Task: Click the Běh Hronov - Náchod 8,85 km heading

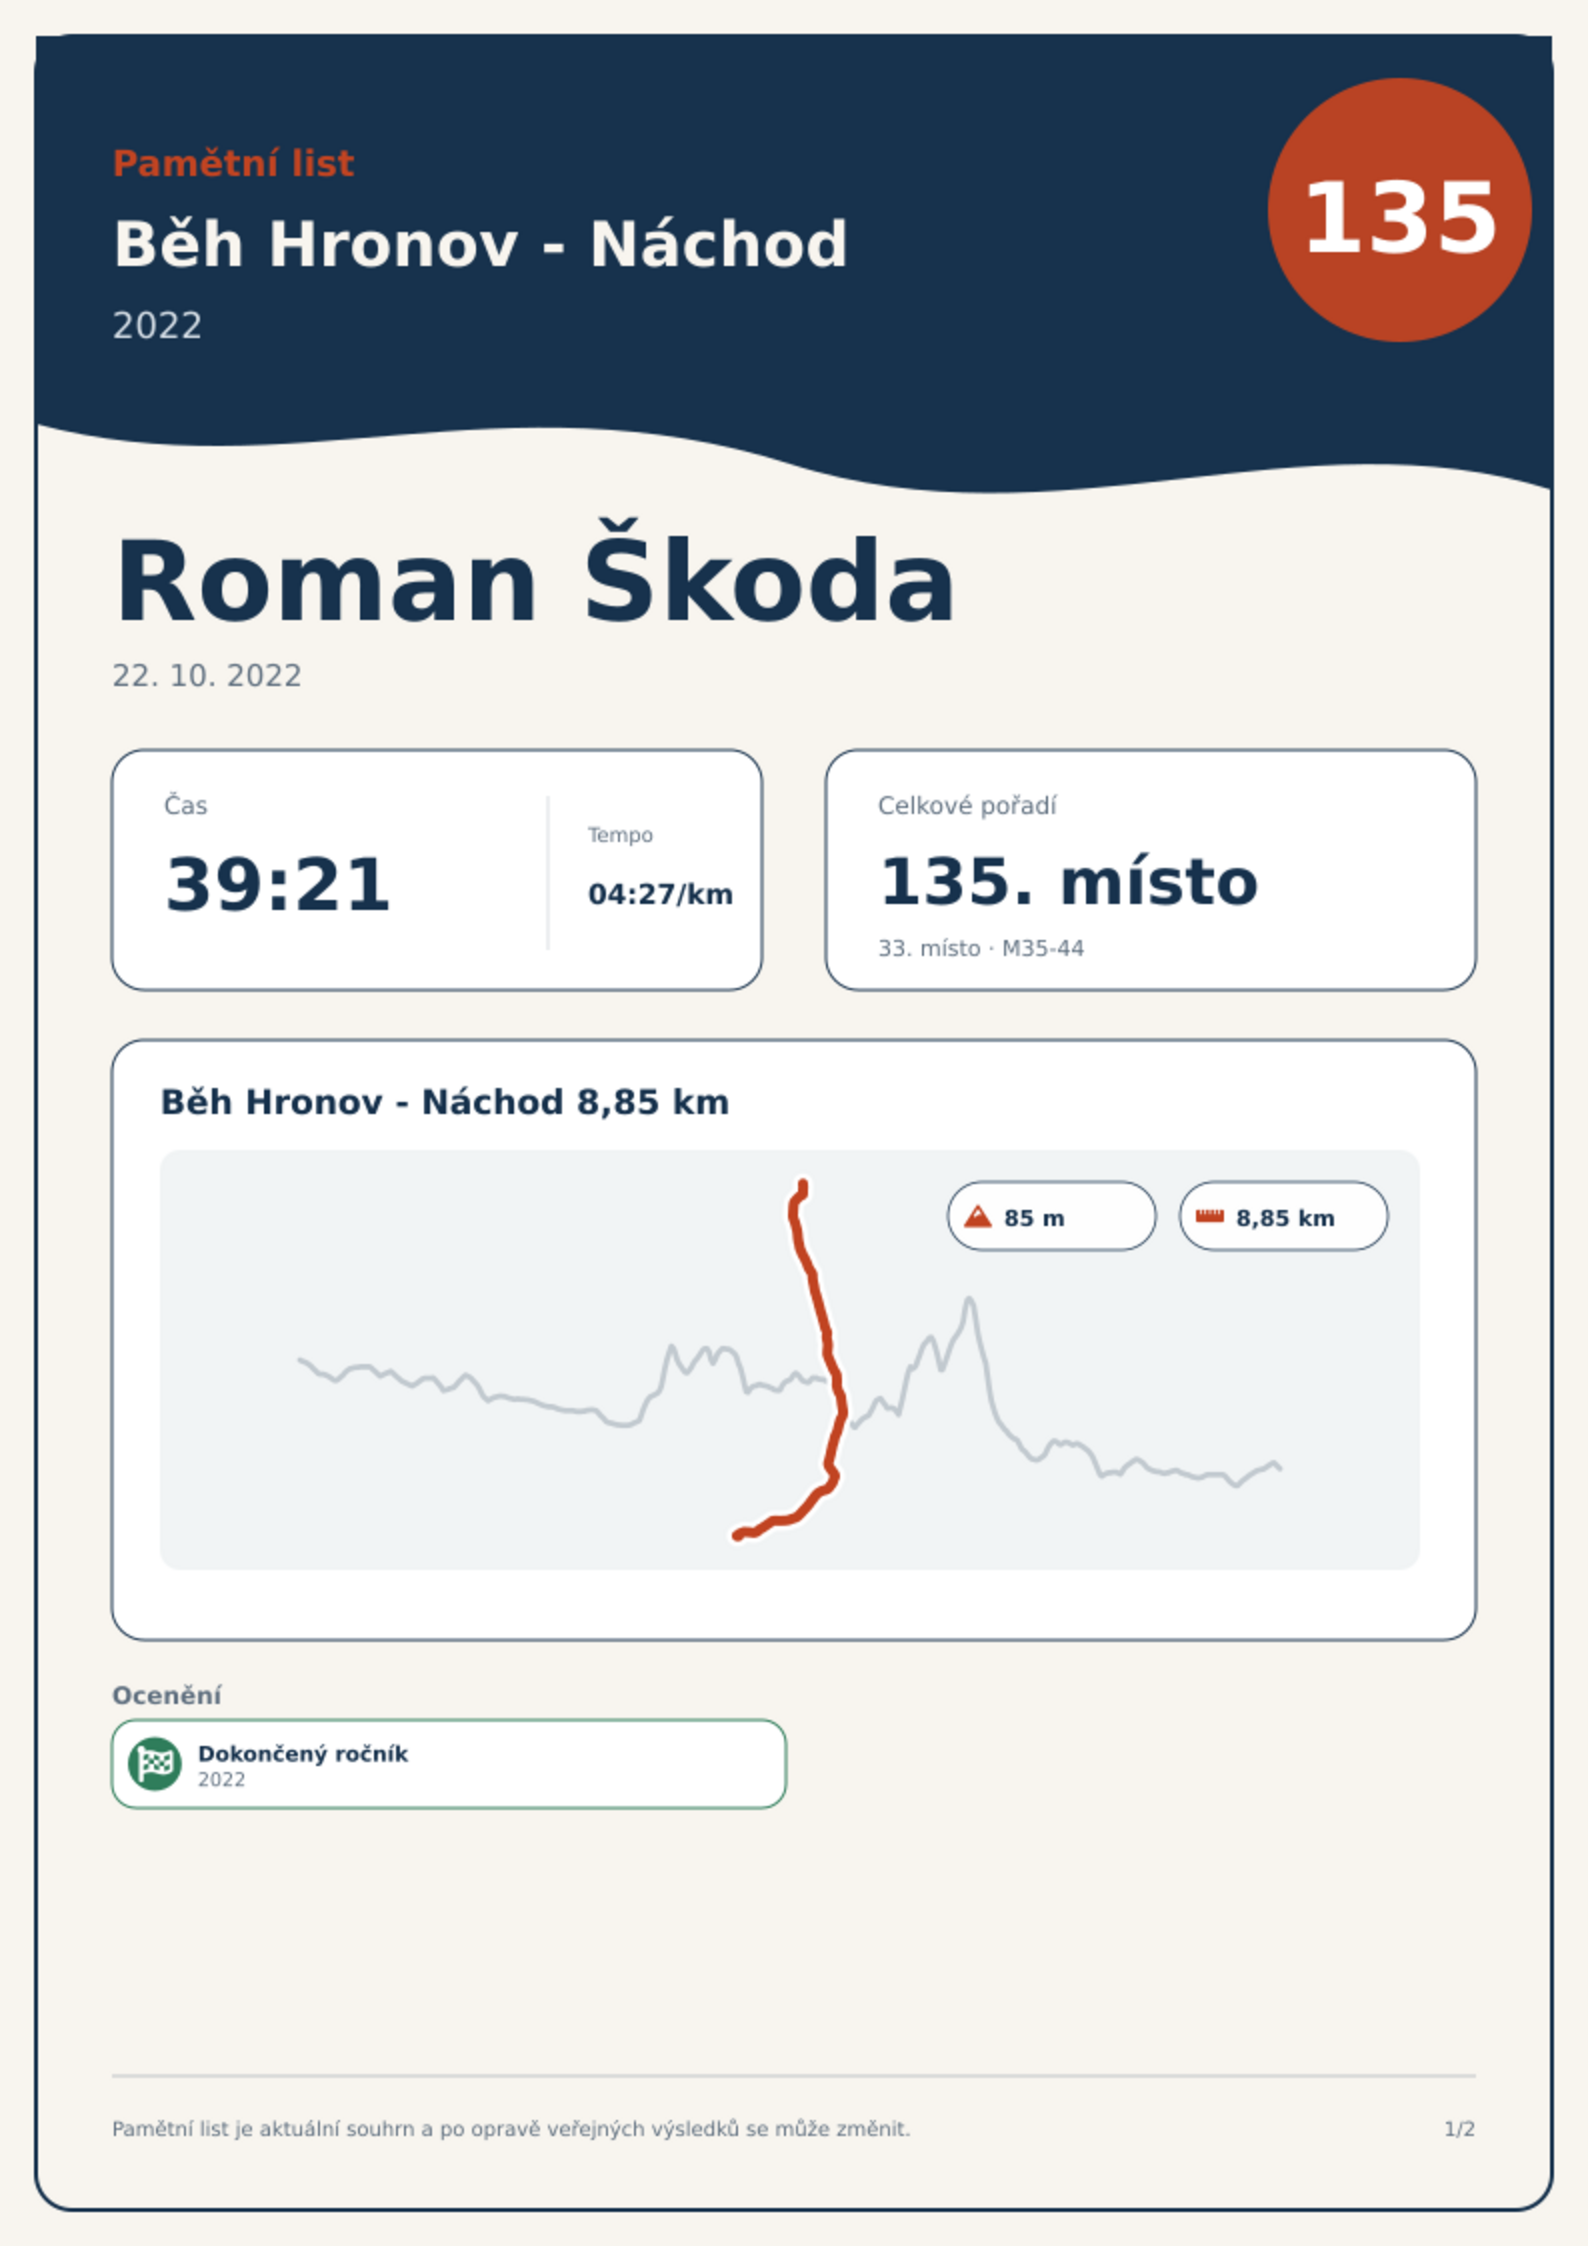Action: click(x=445, y=1102)
